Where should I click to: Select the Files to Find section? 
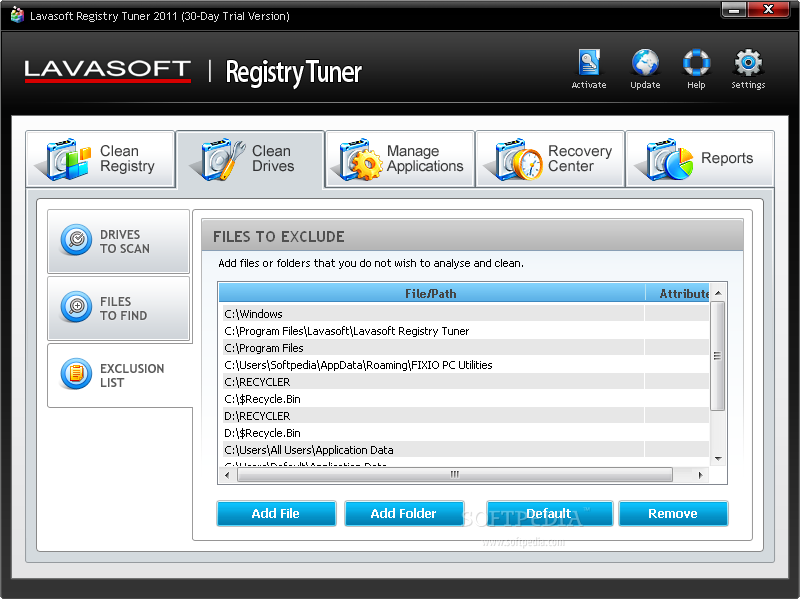(x=118, y=308)
